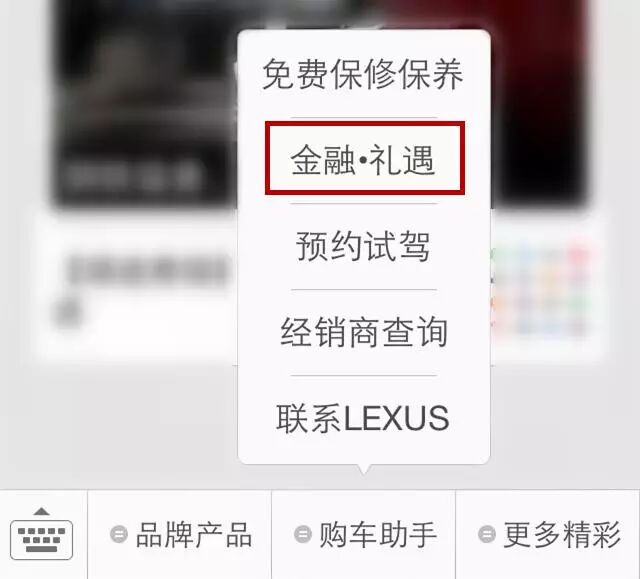
Task: Select 免费保修保养 from the popup
Action: tap(363, 74)
